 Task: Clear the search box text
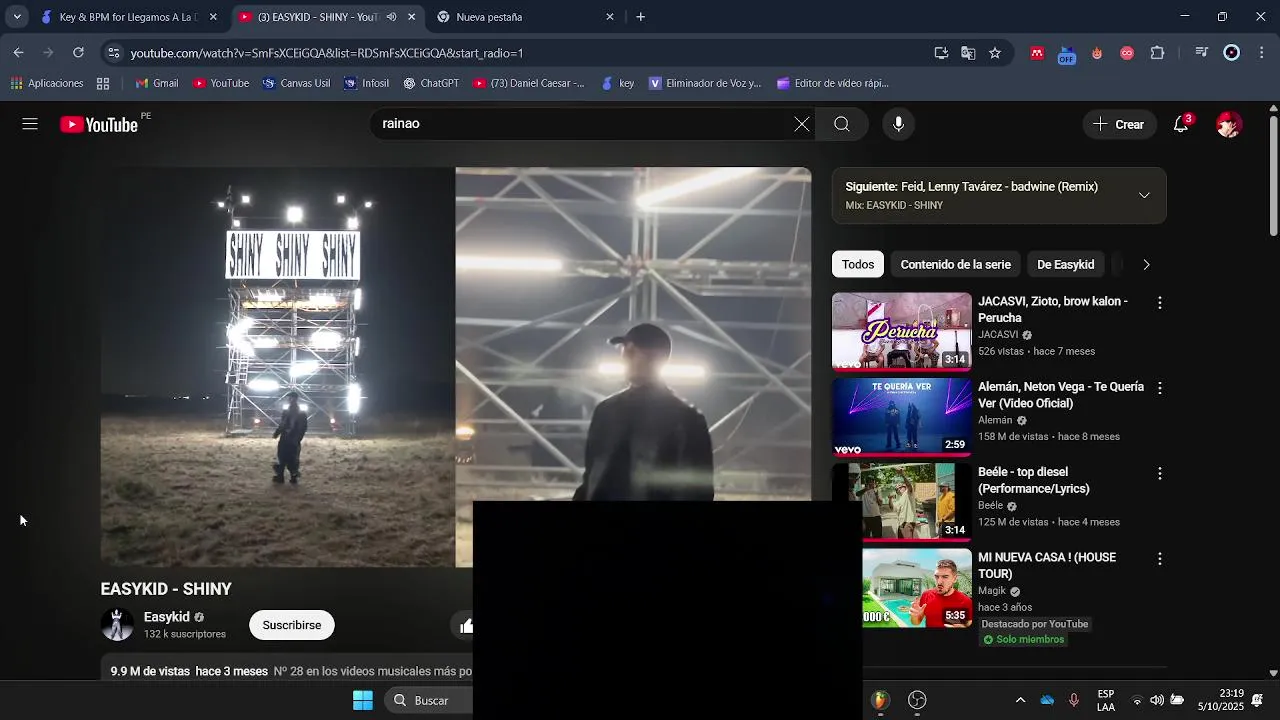pyautogui.click(x=802, y=124)
